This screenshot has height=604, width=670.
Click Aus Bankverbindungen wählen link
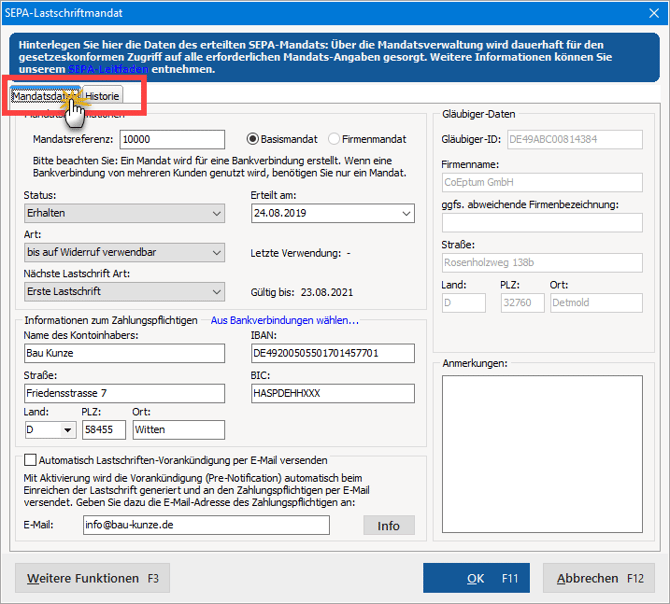pyautogui.click(x=284, y=320)
